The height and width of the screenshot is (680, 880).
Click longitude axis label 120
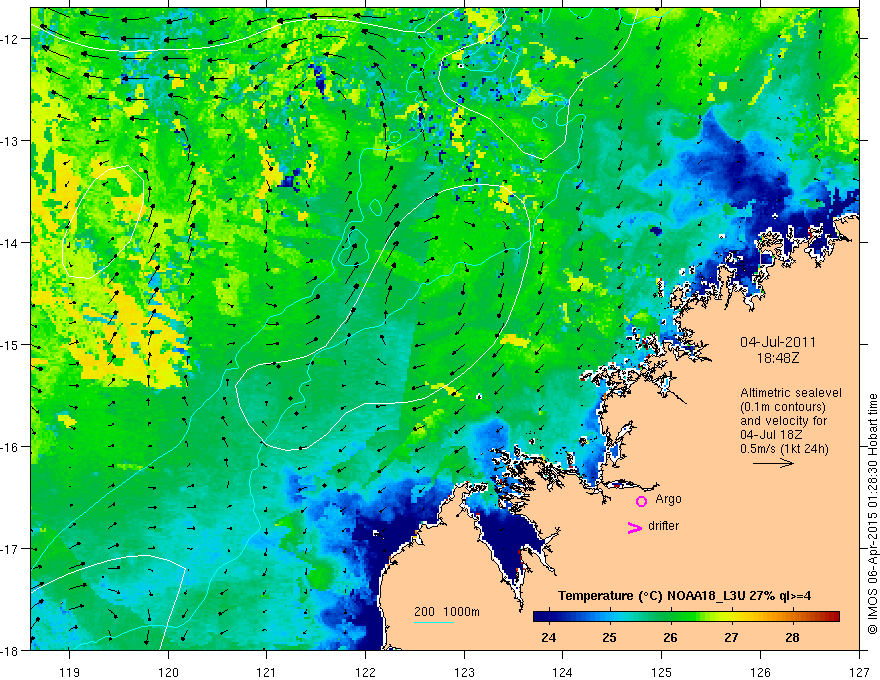click(168, 672)
